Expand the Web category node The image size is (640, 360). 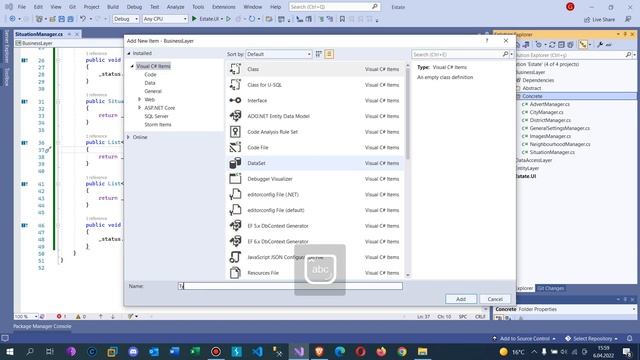[x=140, y=99]
